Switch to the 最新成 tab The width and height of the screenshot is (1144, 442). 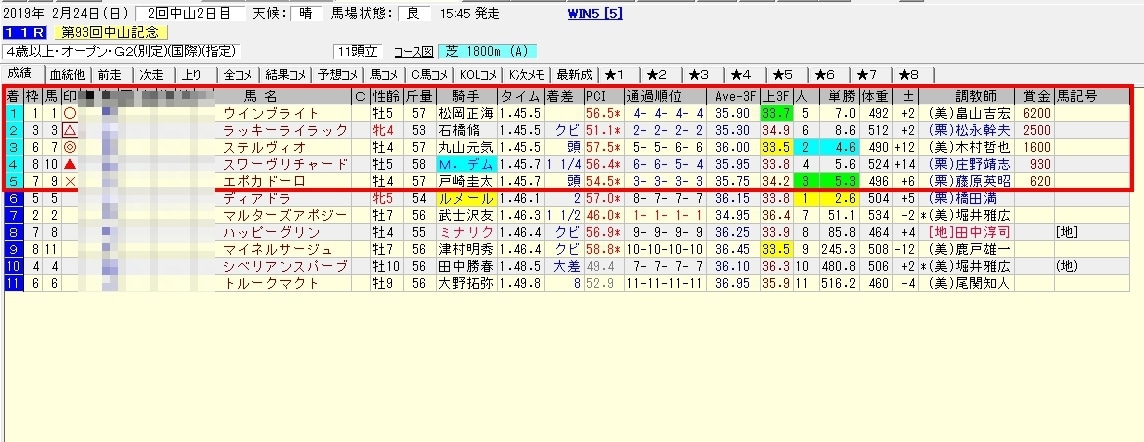576,74
